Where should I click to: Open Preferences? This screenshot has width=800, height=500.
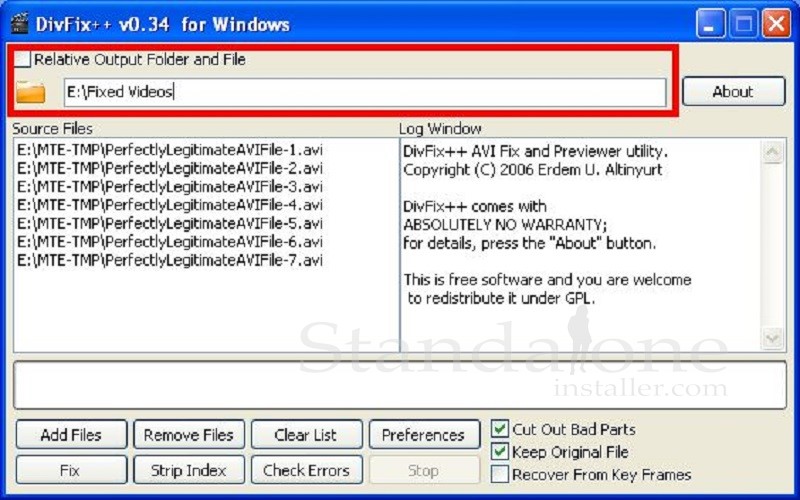coord(424,435)
